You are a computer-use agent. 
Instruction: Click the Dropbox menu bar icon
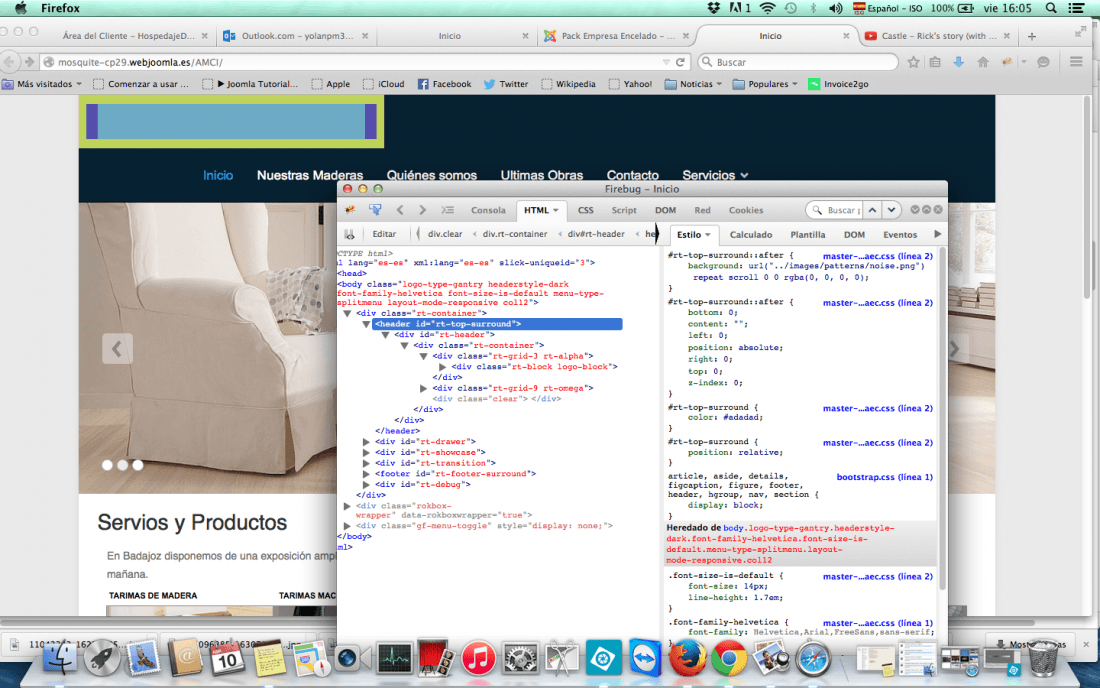click(713, 8)
